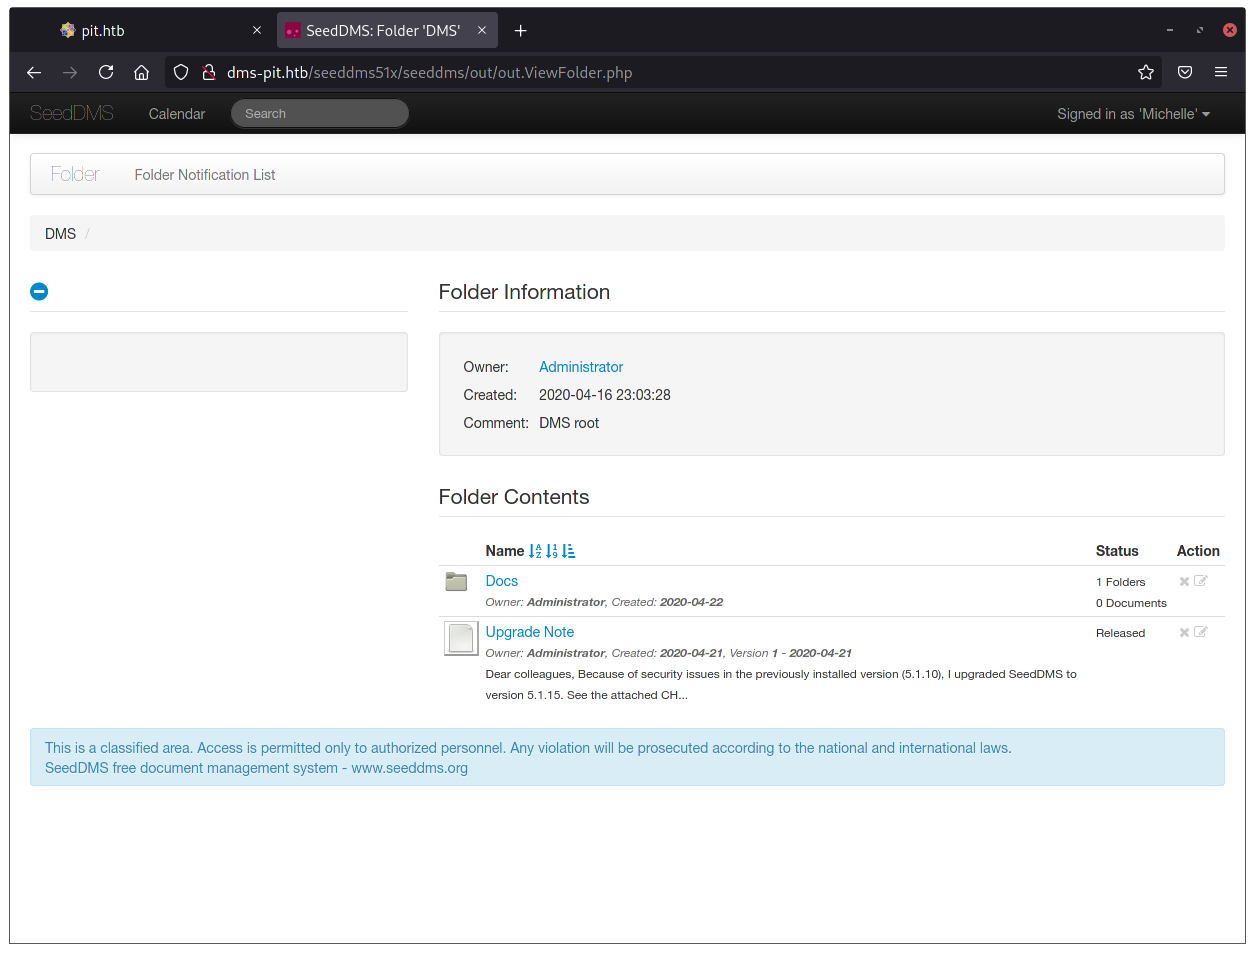1255x953 pixels.
Task: Click the Administrator owner link
Action: click(x=580, y=367)
